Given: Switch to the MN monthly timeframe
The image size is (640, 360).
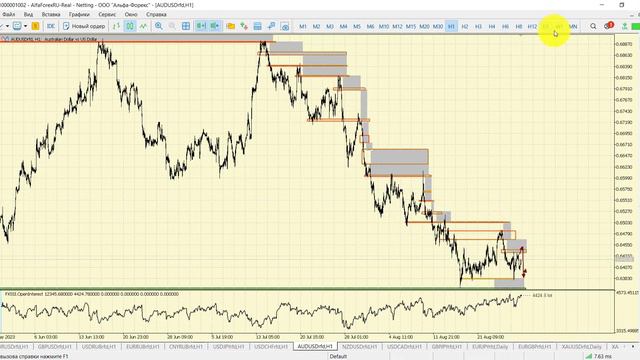Looking at the screenshot, I should (573, 27).
